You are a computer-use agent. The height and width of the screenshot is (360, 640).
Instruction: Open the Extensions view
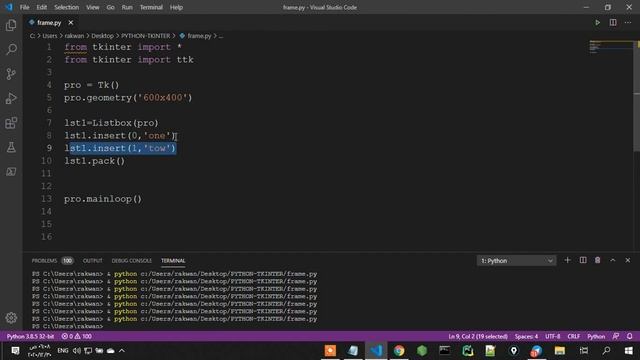coord(11,123)
